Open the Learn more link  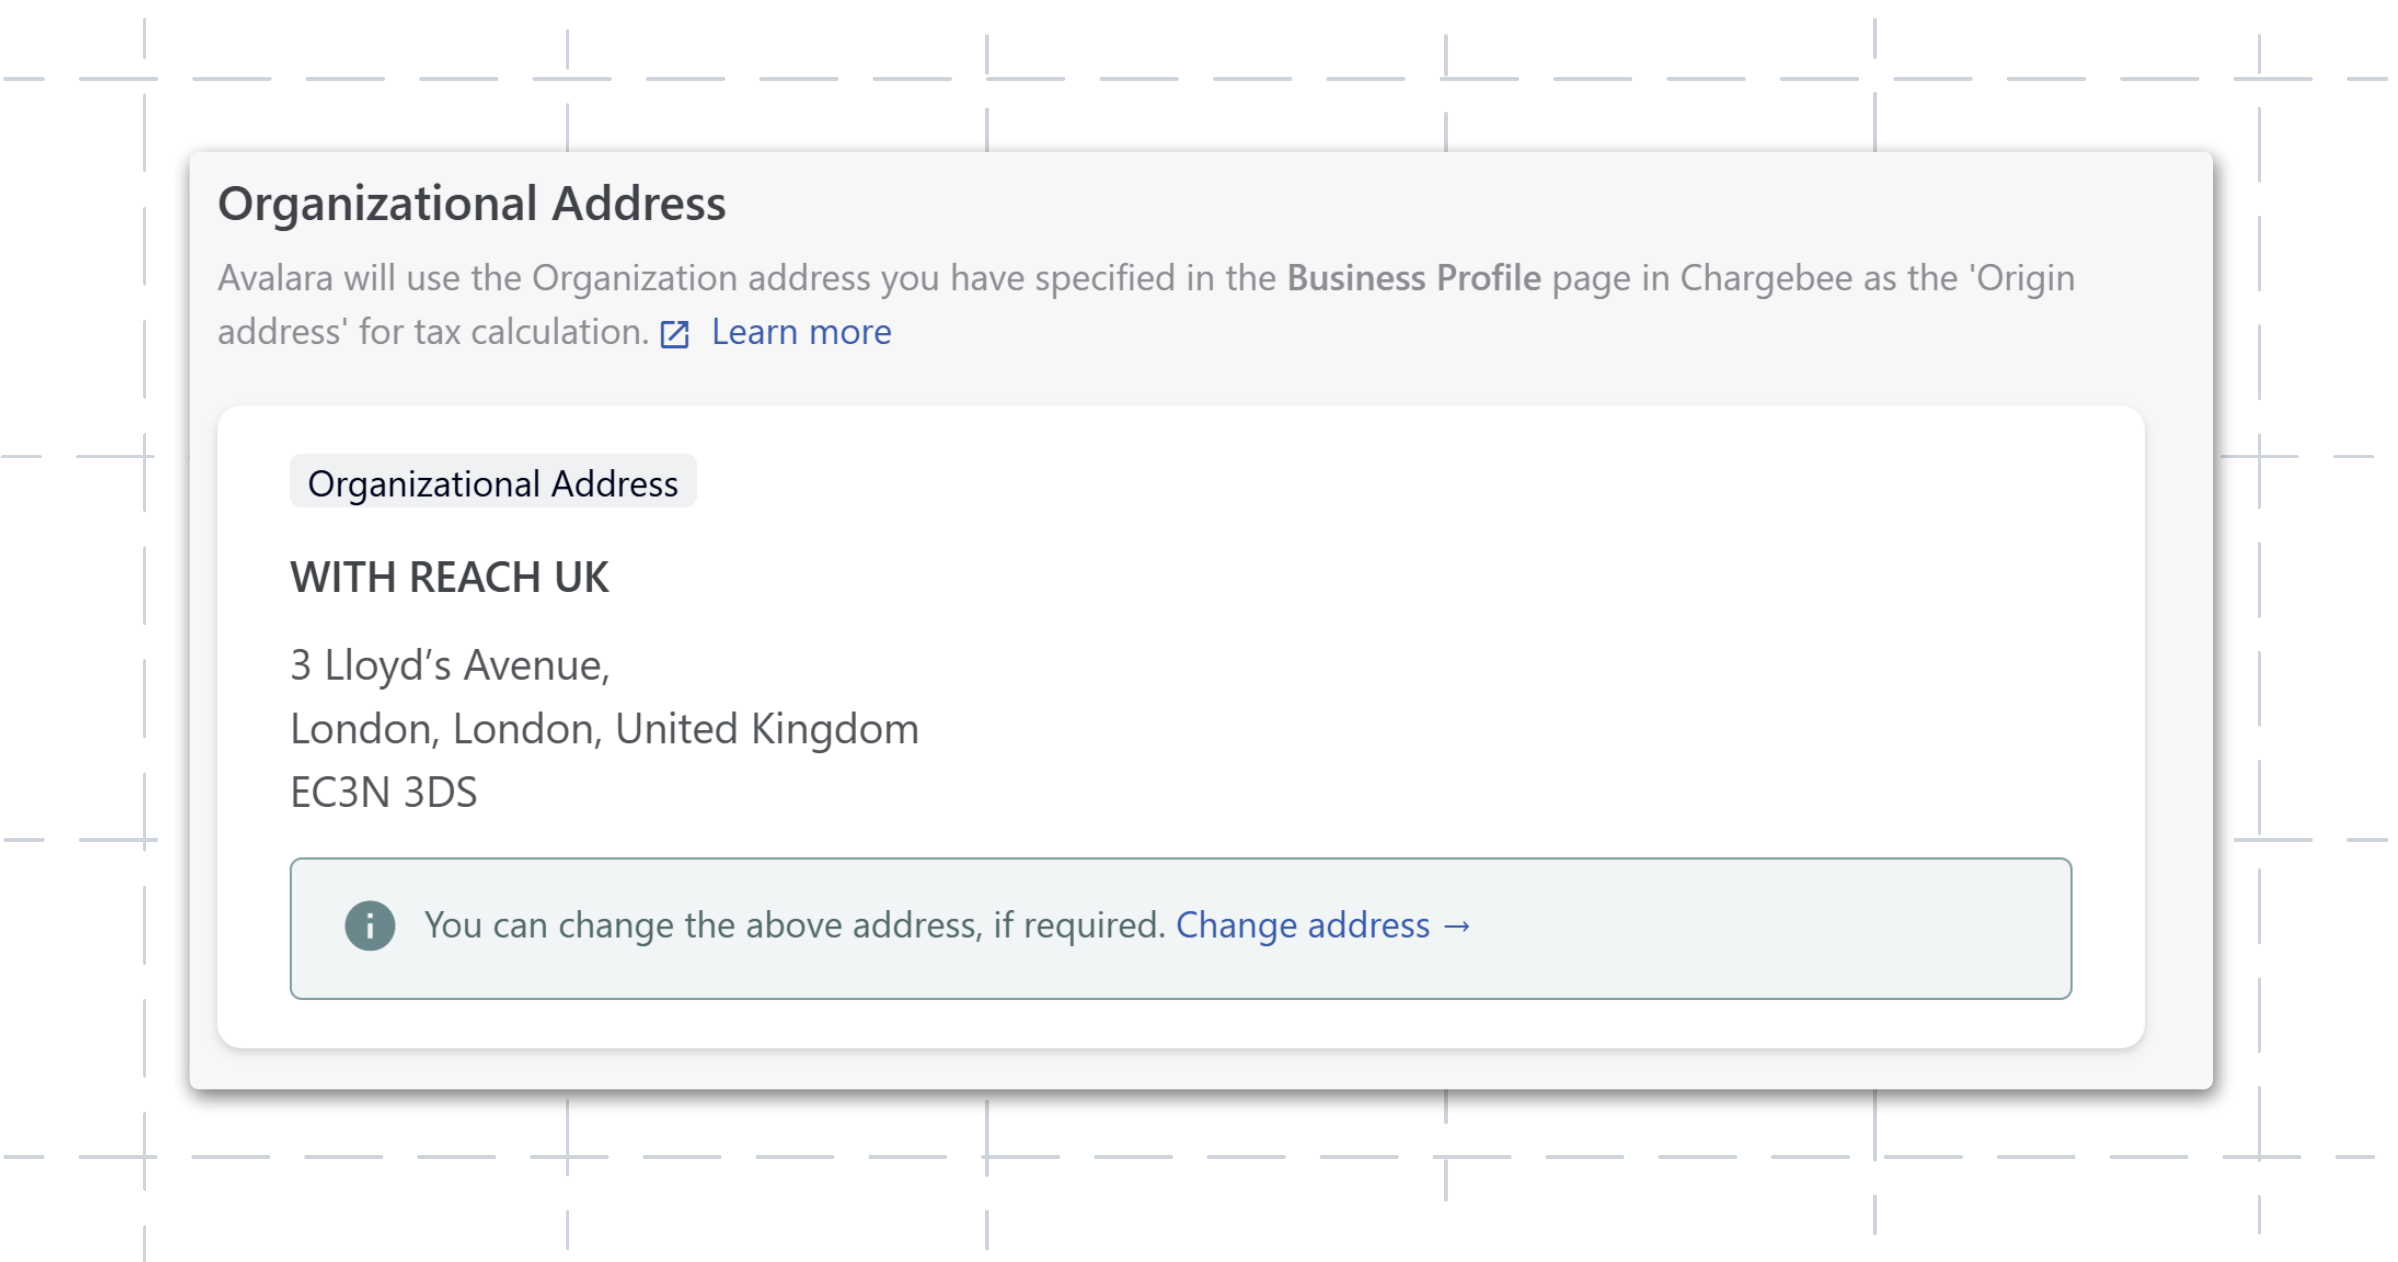(801, 332)
